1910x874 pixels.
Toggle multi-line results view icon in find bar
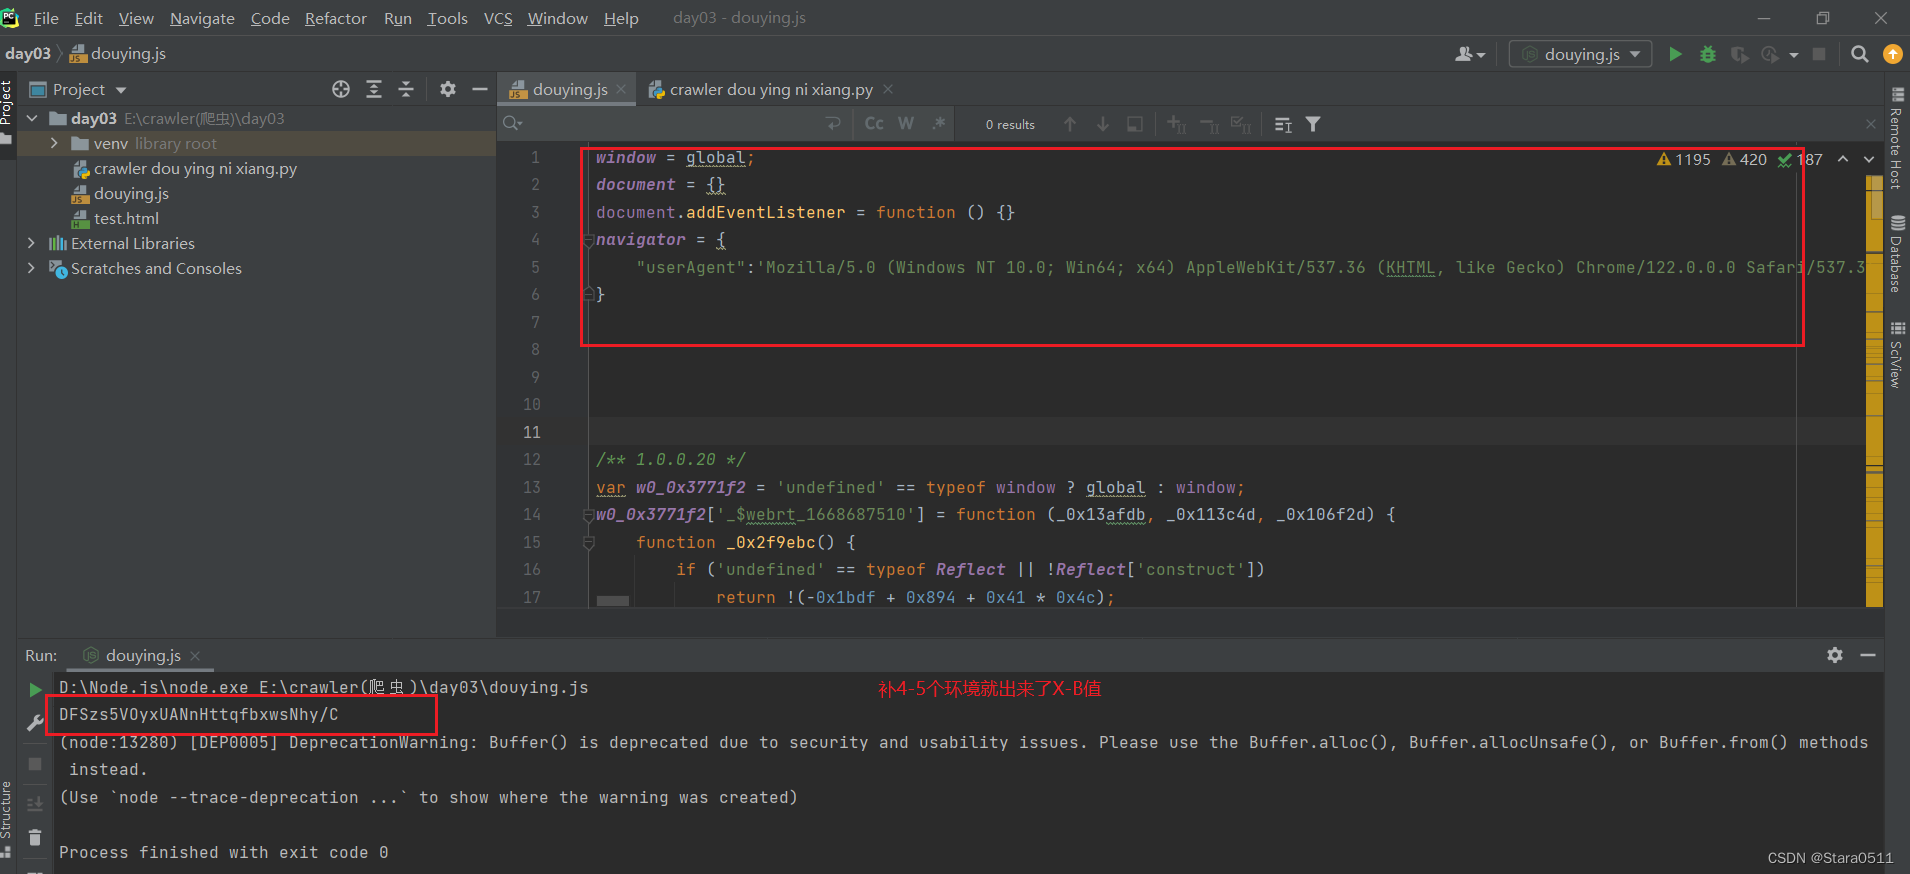1283,124
